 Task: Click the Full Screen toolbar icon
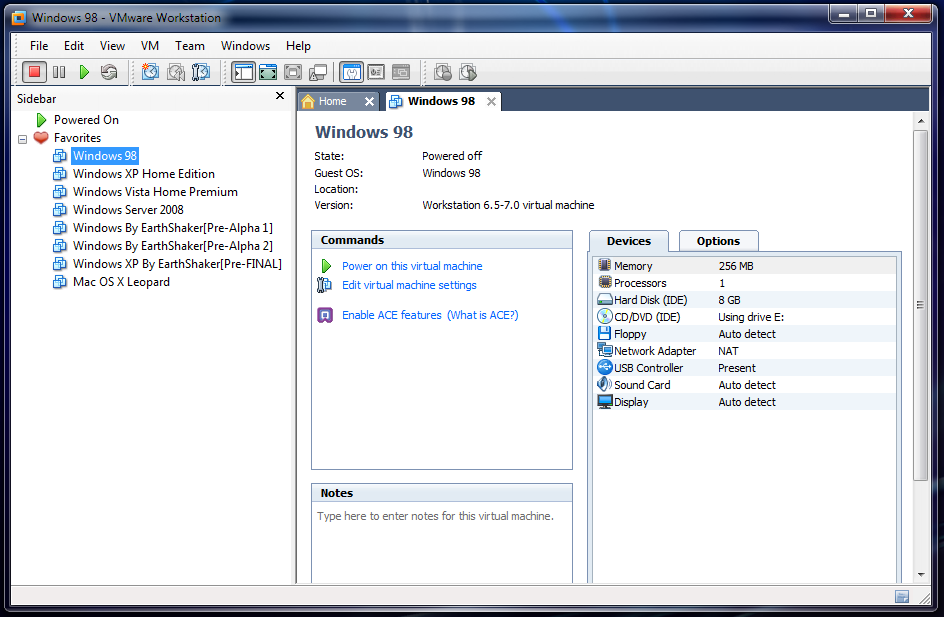tap(293, 72)
